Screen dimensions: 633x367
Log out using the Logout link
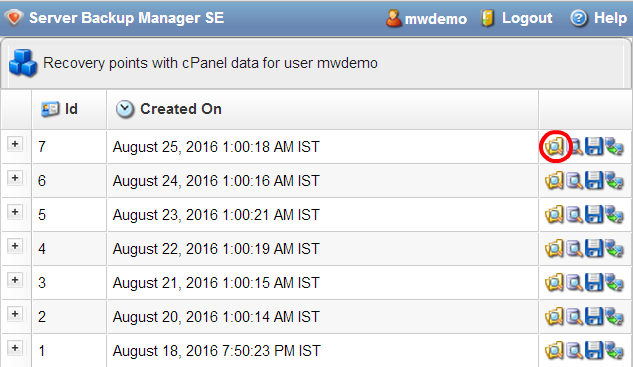[527, 18]
